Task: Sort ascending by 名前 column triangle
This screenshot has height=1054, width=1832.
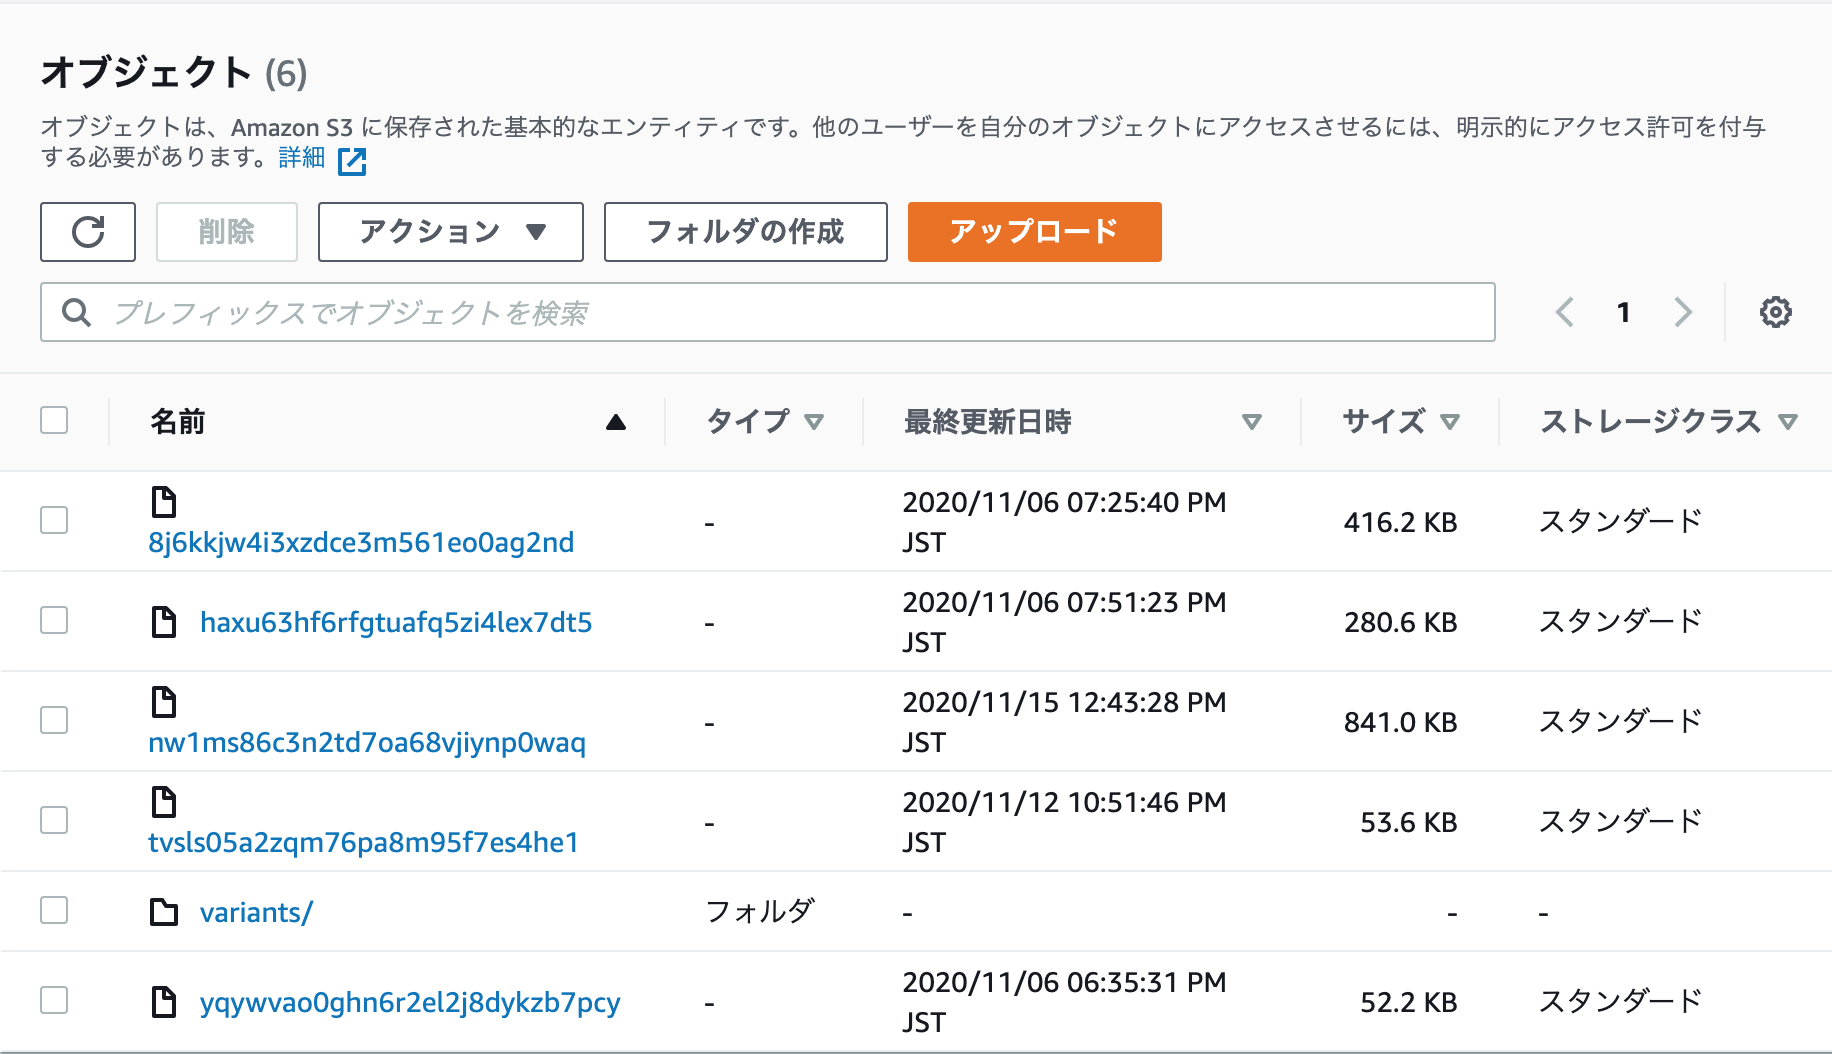Action: pyautogui.click(x=616, y=422)
